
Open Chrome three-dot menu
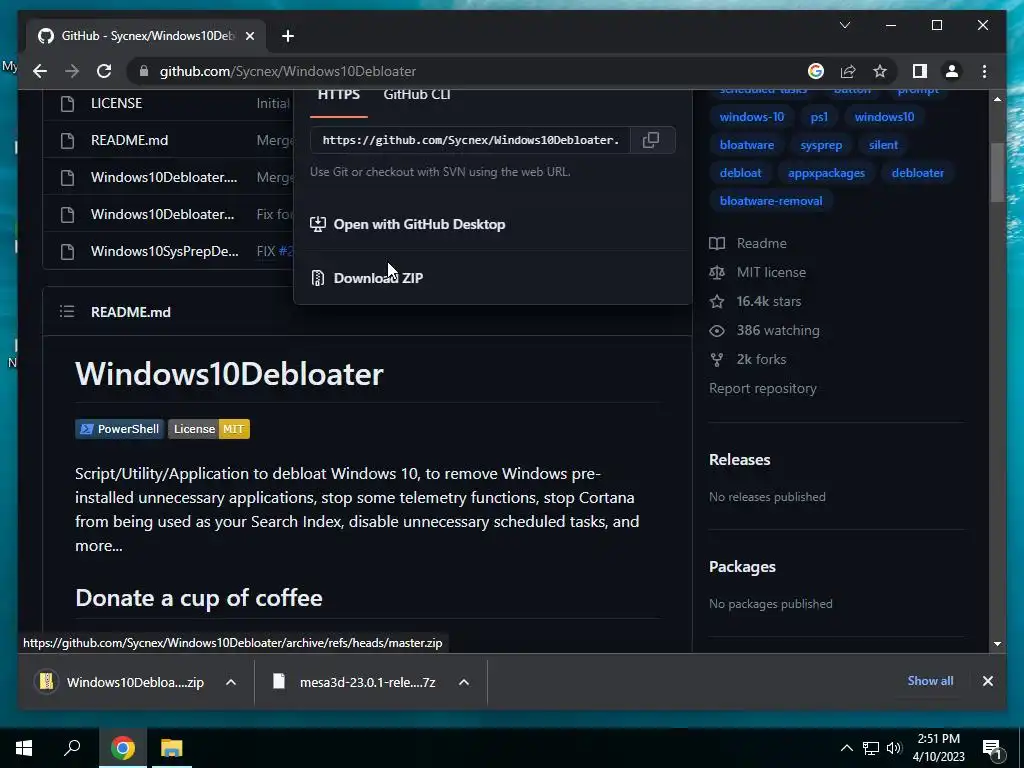[984, 71]
